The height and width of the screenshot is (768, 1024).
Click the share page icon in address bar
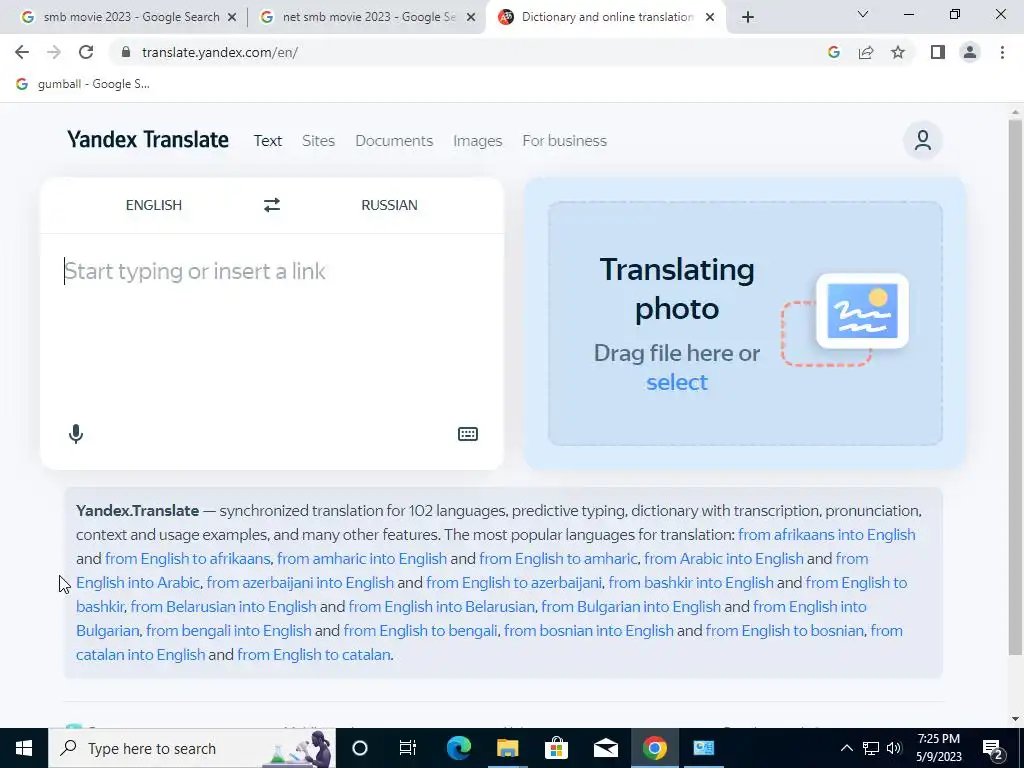[866, 52]
